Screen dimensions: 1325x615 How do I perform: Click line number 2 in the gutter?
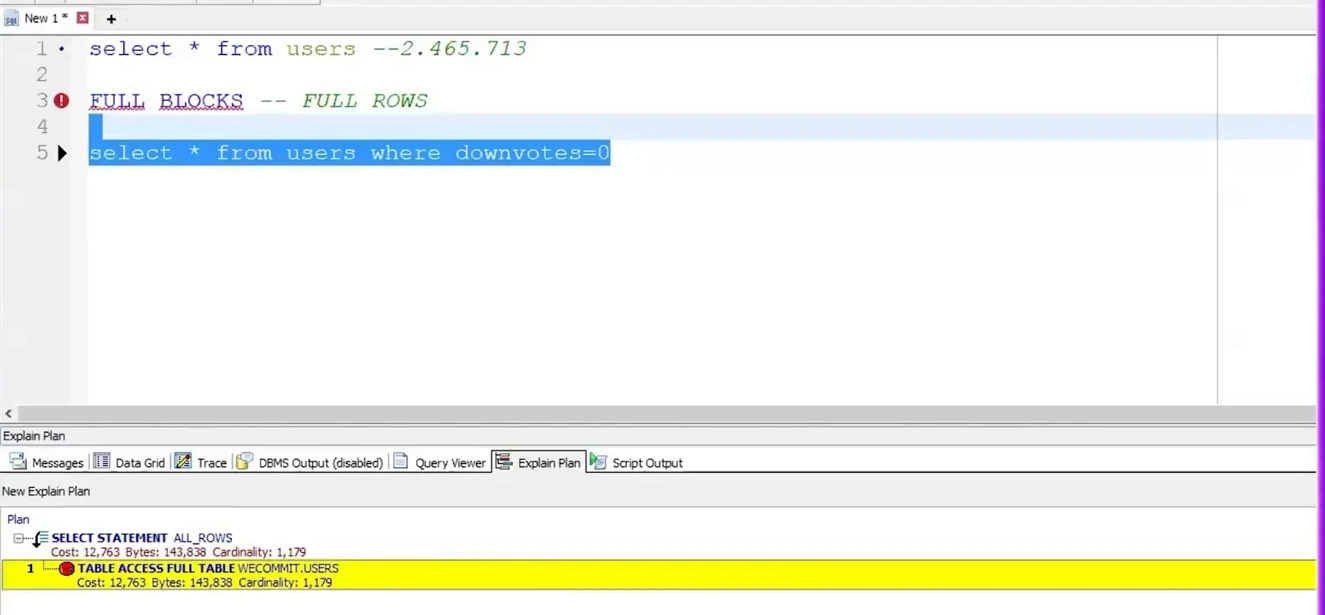point(42,75)
